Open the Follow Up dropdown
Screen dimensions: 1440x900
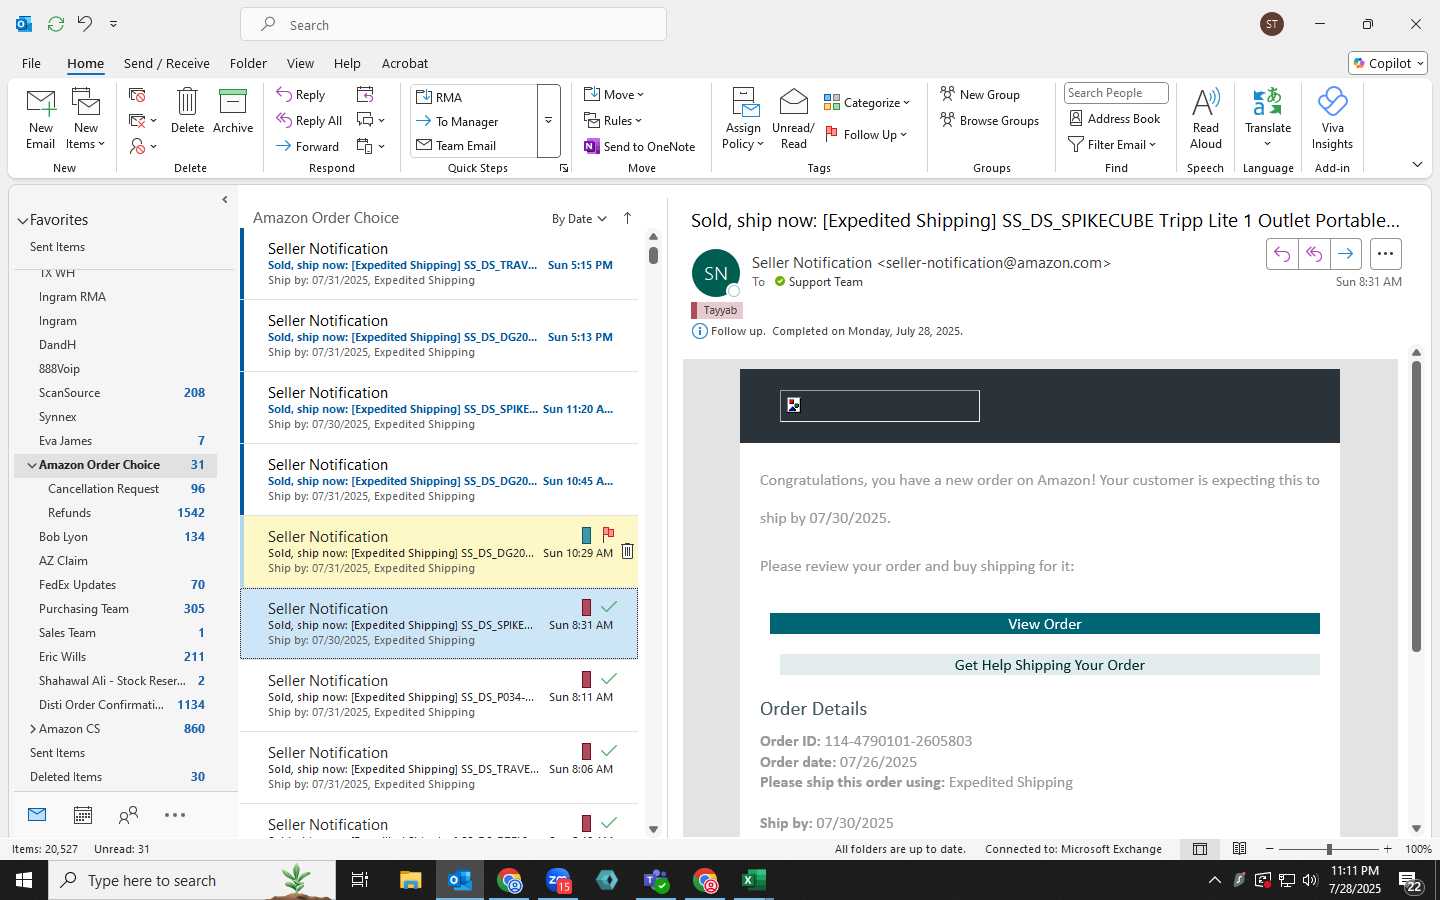[x=866, y=134]
